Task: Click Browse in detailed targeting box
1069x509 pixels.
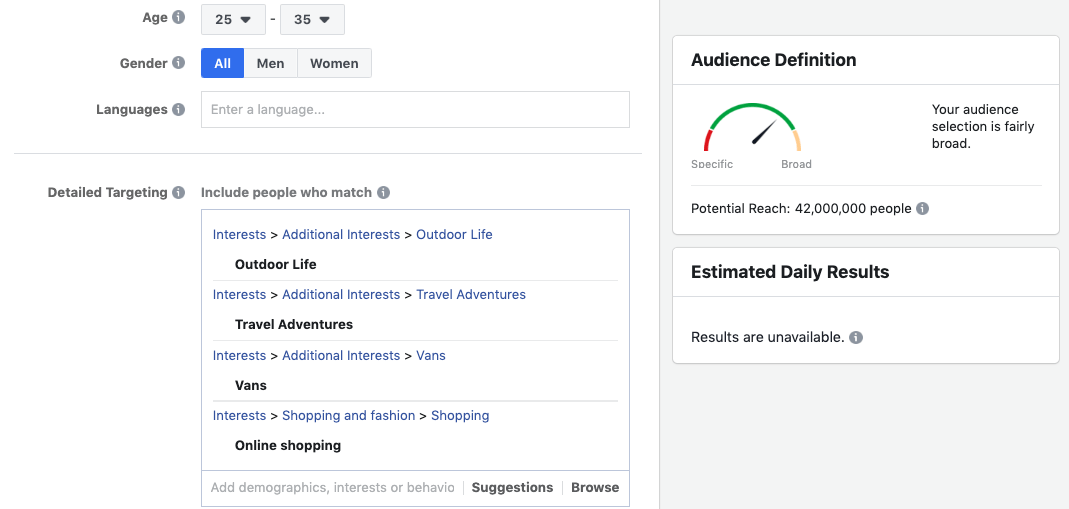Action: [x=595, y=488]
